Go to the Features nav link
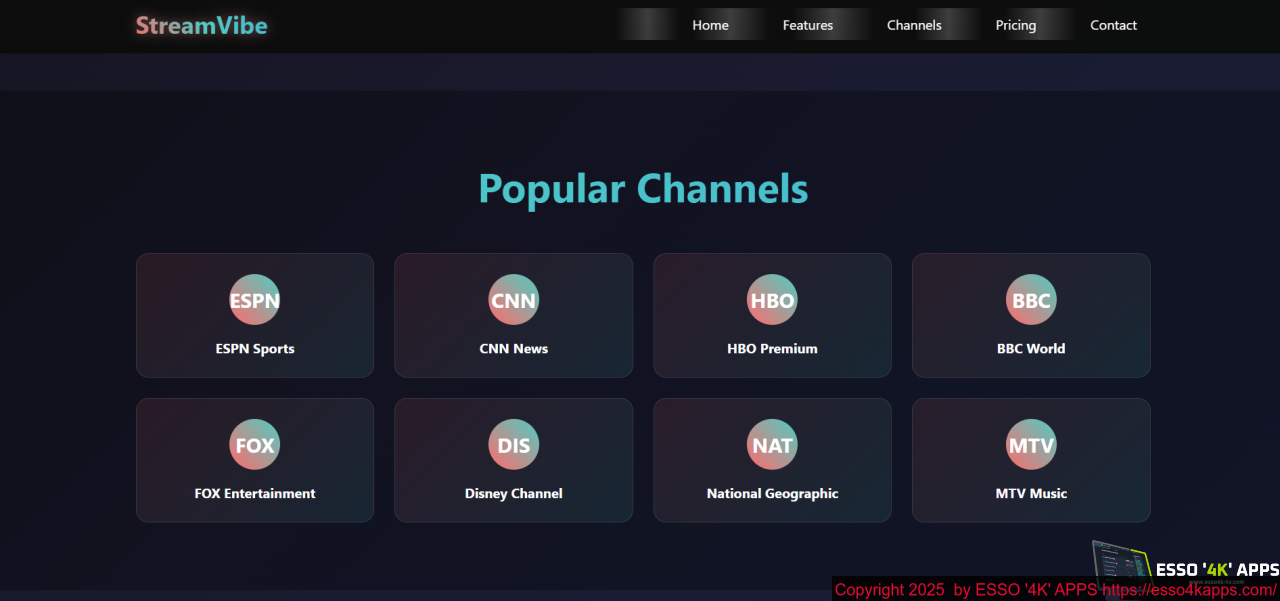 [808, 25]
